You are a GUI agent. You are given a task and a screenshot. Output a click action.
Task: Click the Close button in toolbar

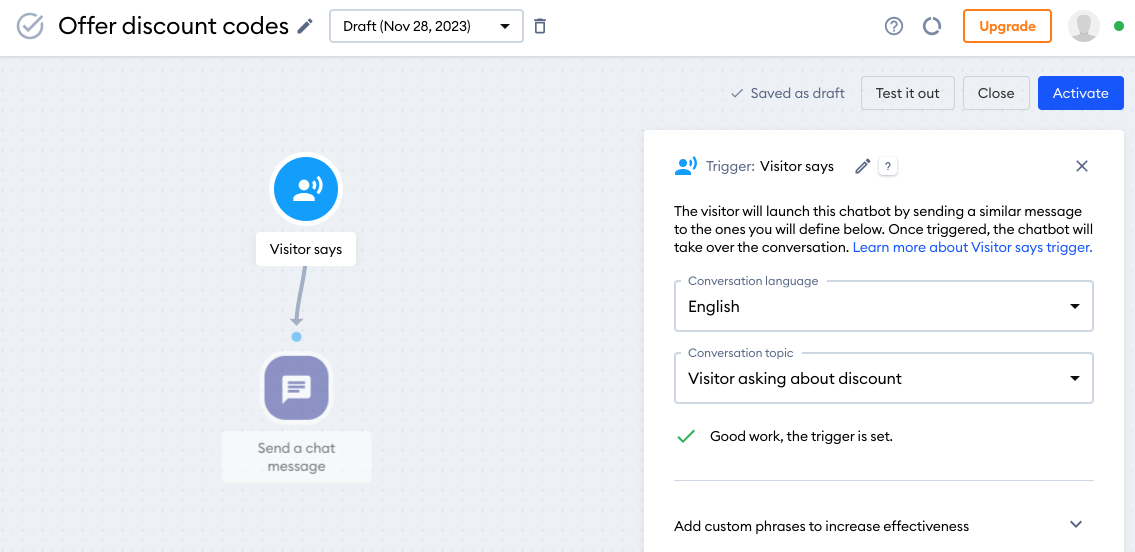coord(995,93)
